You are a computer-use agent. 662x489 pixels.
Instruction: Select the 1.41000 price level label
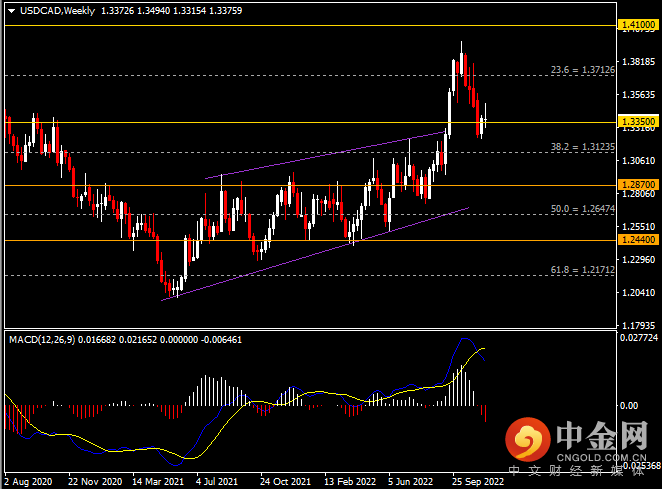(x=637, y=25)
